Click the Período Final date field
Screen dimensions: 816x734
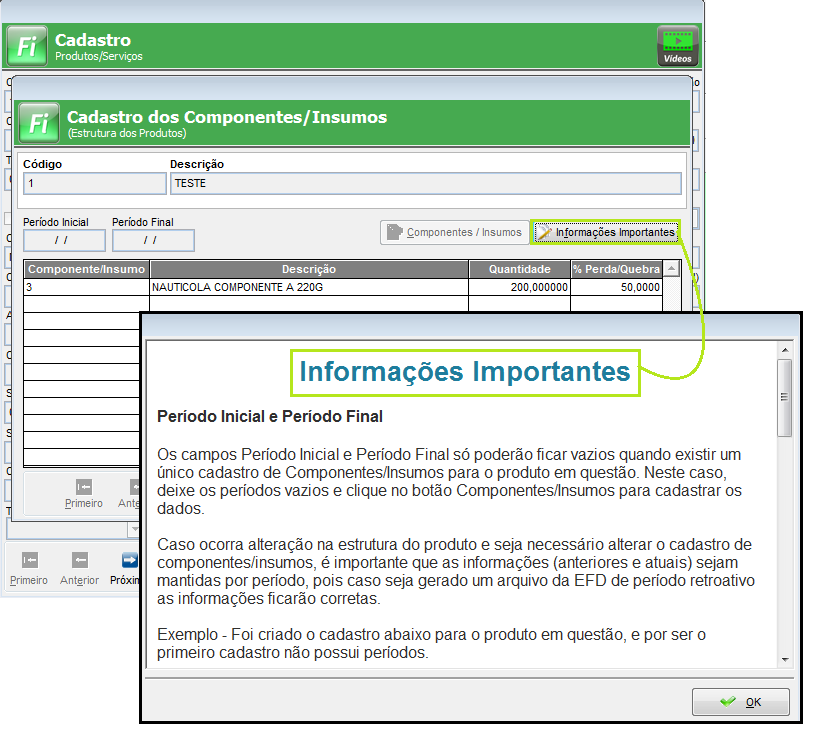pos(153,240)
